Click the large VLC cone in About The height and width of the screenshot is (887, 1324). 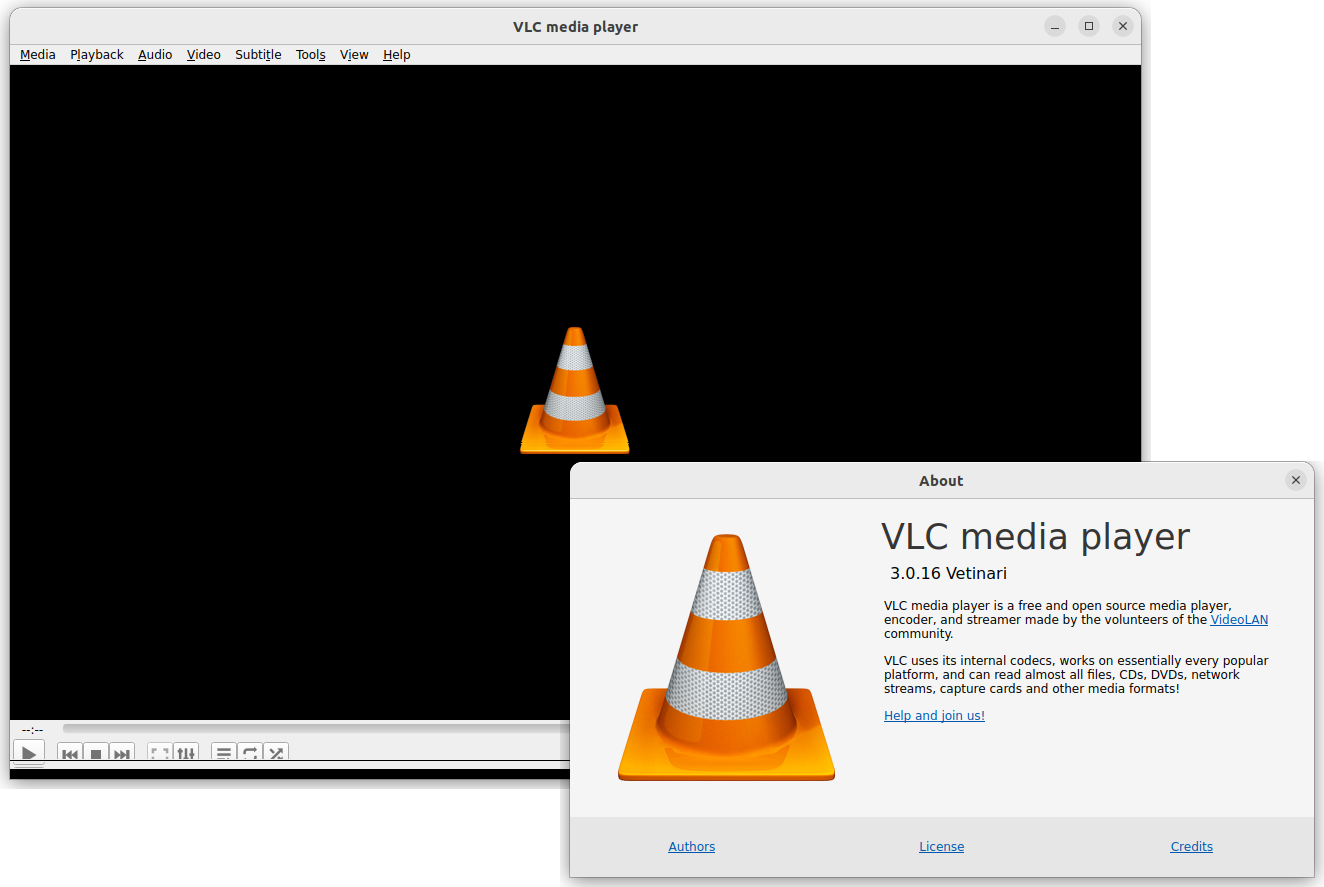coord(727,658)
